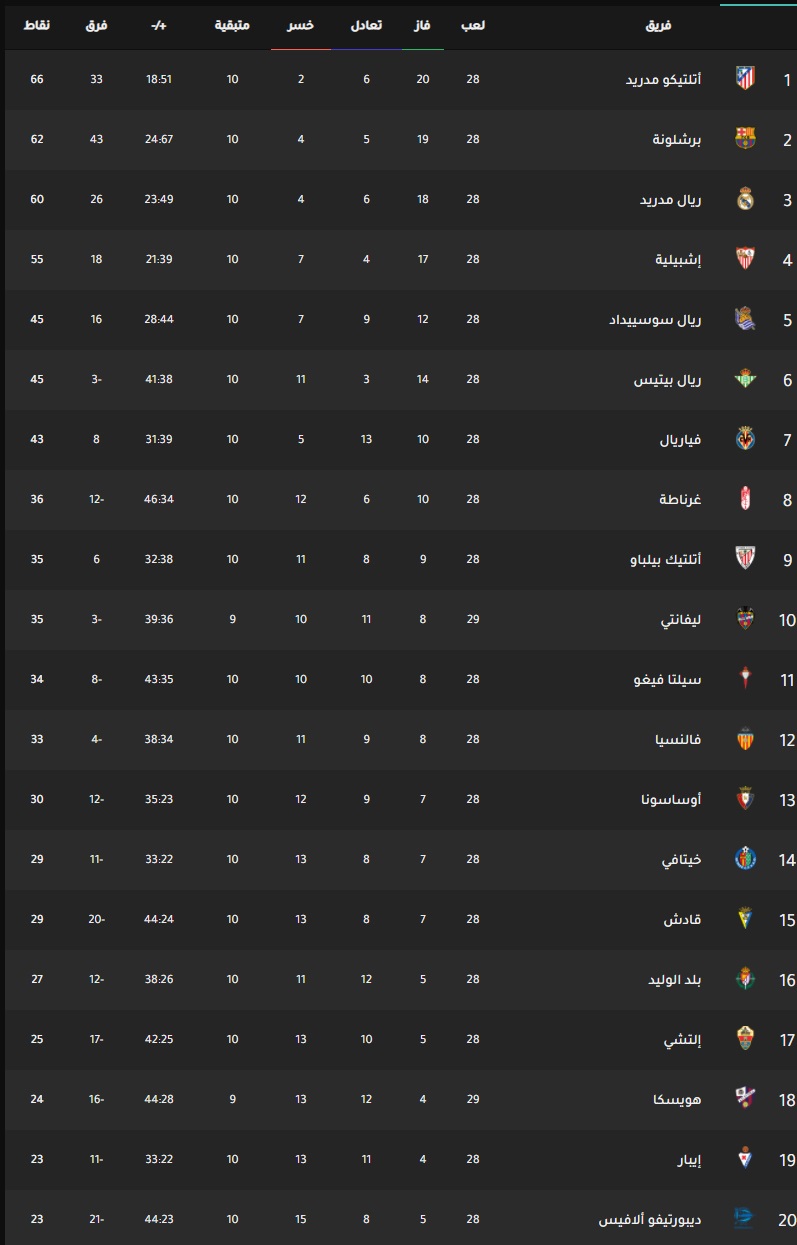The width and height of the screenshot is (797, 1245).
Task: Select the إيبار row in standings
Action: (398, 1159)
